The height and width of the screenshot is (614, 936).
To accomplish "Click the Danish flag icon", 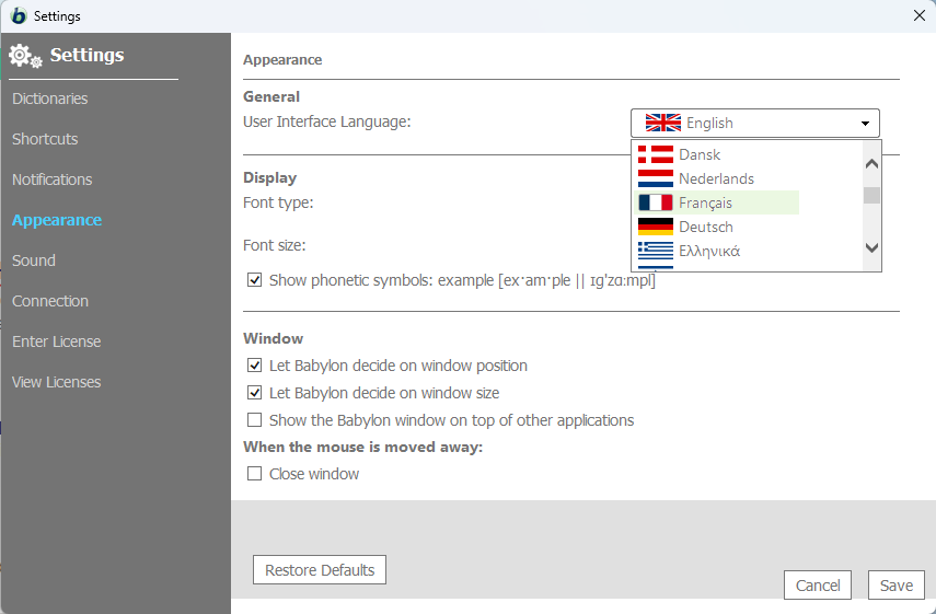I will (655, 155).
